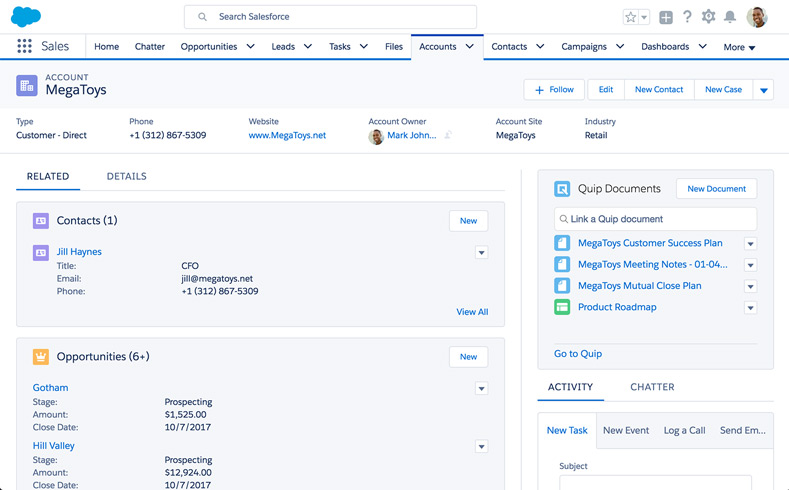
Task: Open dropdown for MegaToys Customer Success Plan
Action: [x=750, y=244]
